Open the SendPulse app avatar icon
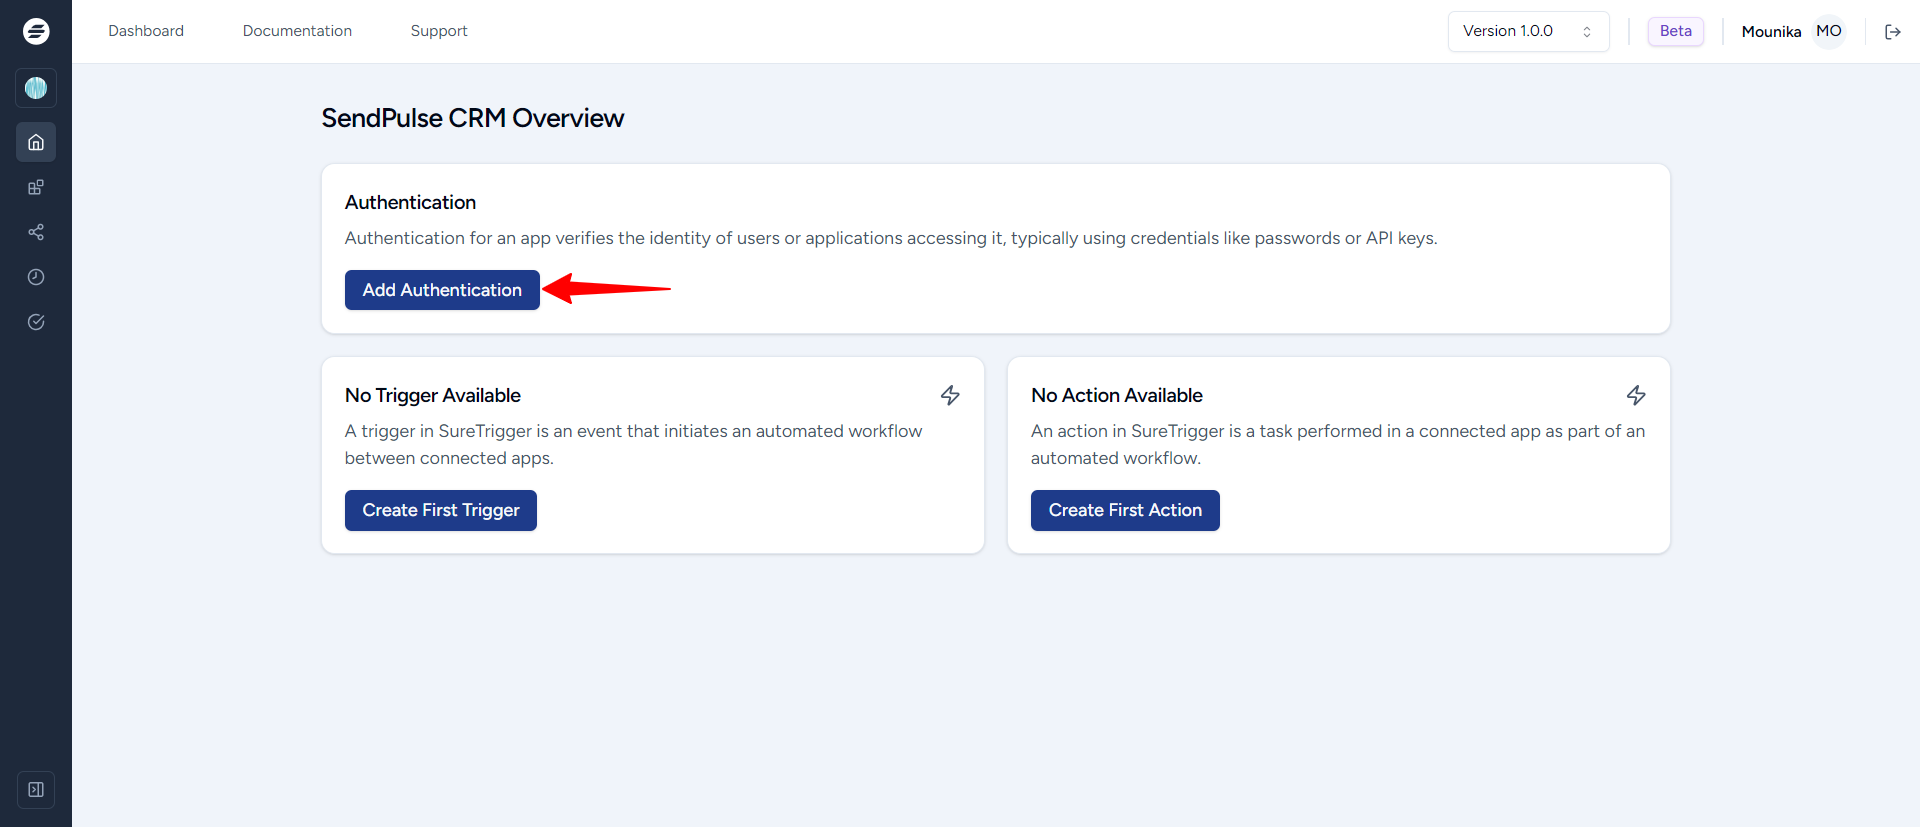 pos(36,88)
